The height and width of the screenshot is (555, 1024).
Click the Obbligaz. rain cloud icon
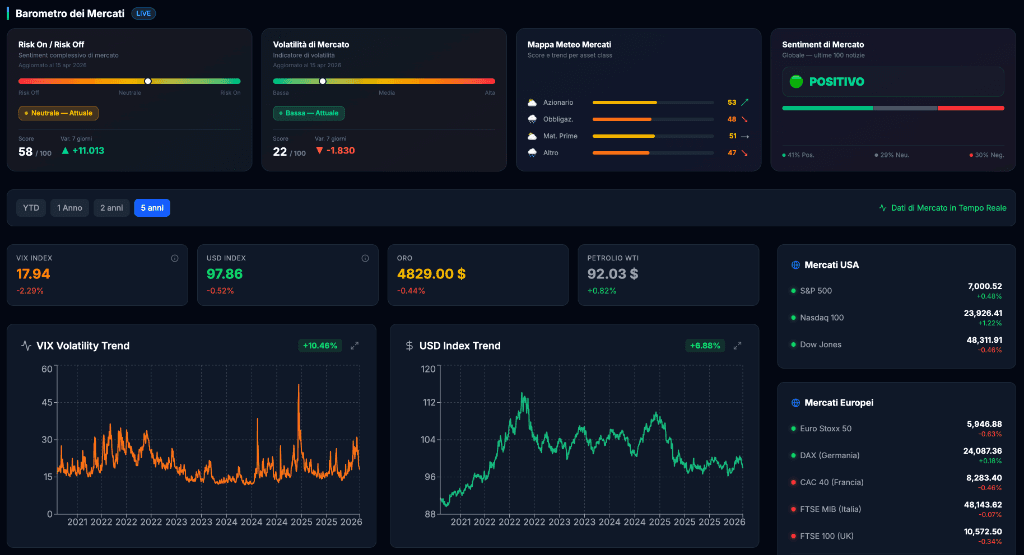pos(532,119)
